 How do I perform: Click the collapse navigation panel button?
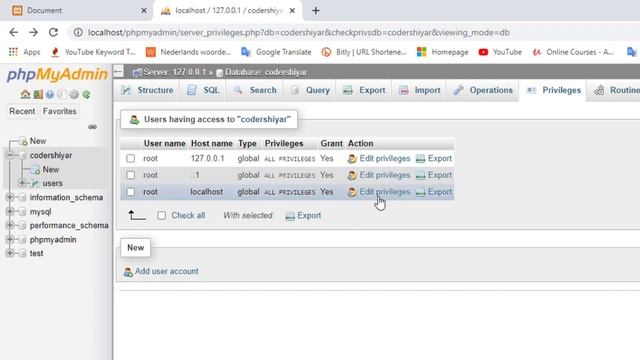tap(118, 72)
